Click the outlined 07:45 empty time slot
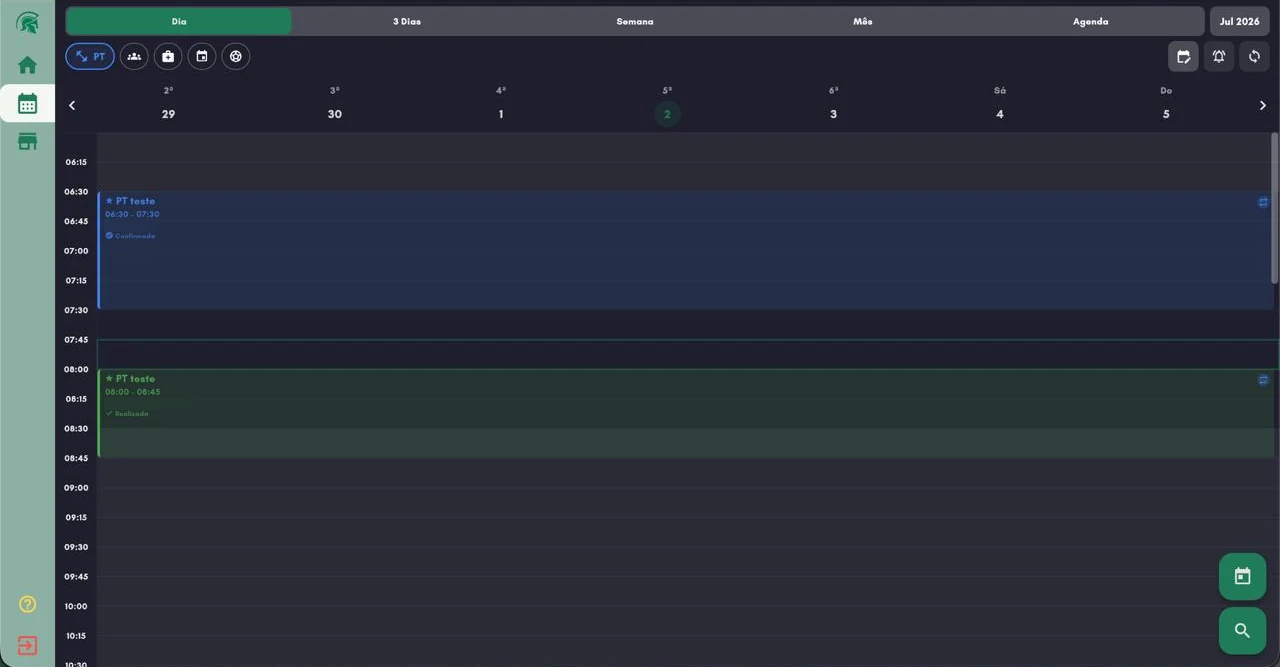The width and height of the screenshot is (1280, 667). pyautogui.click(x=687, y=355)
